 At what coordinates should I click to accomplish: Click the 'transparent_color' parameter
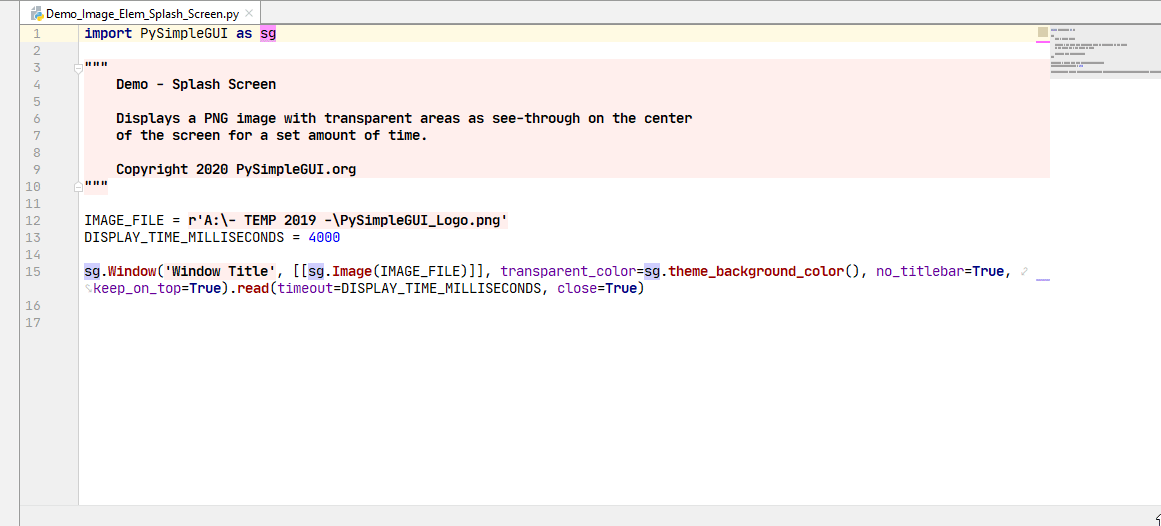(568, 272)
